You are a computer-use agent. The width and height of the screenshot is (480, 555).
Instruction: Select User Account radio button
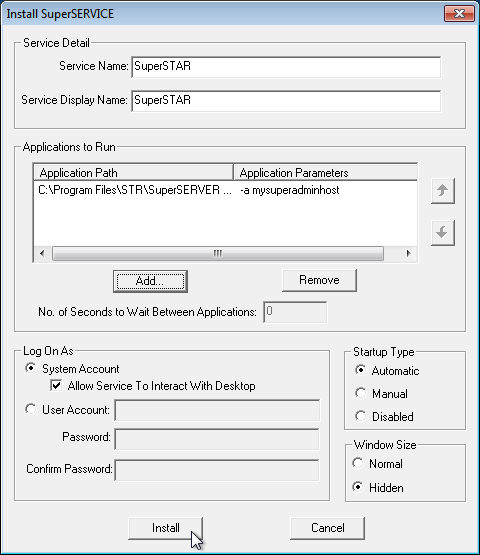click(x=31, y=409)
